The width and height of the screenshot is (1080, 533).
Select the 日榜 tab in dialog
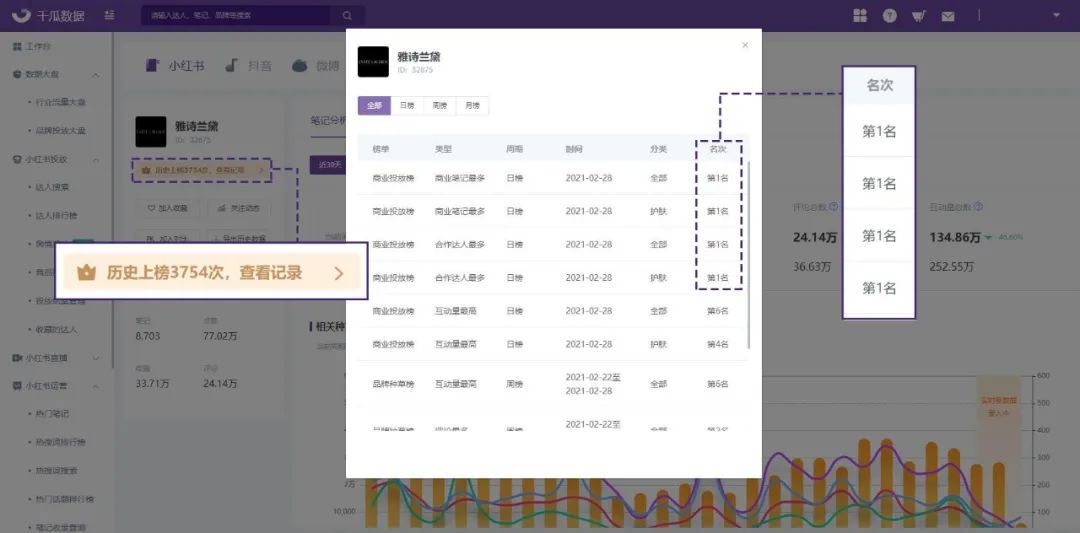(407, 106)
